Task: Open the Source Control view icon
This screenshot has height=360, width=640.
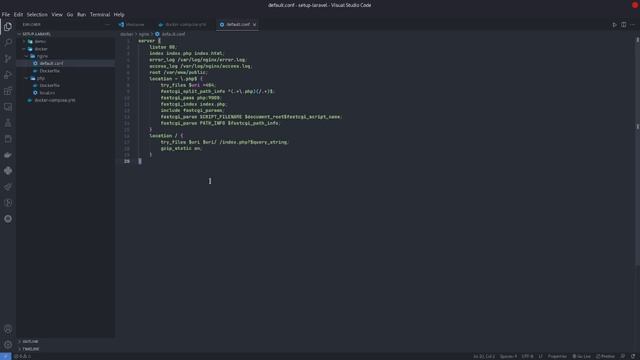Action: coord(8,59)
